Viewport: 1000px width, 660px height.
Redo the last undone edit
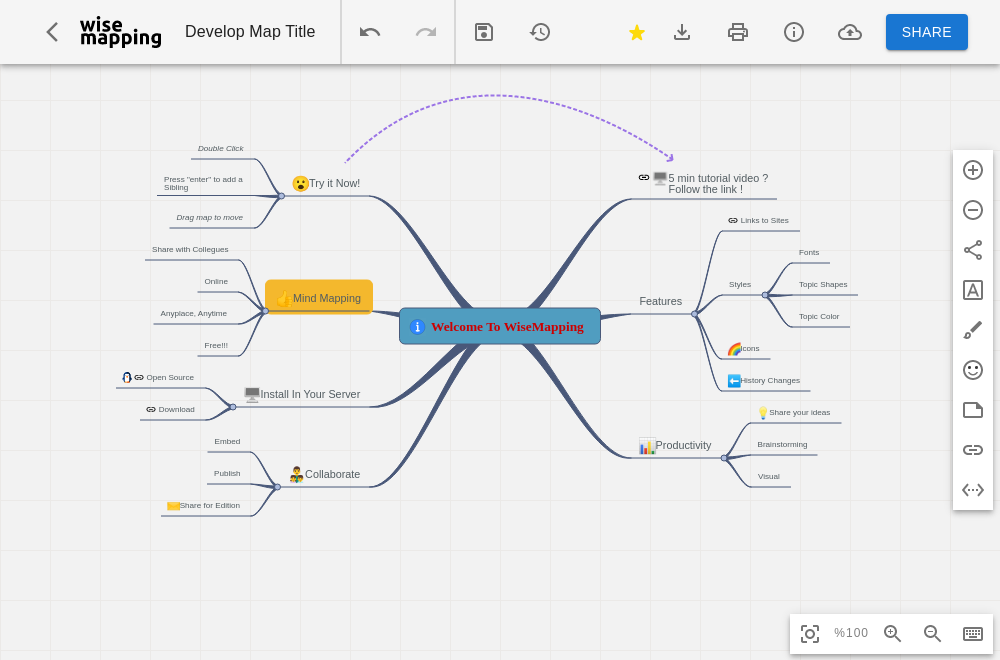pyautogui.click(x=425, y=32)
